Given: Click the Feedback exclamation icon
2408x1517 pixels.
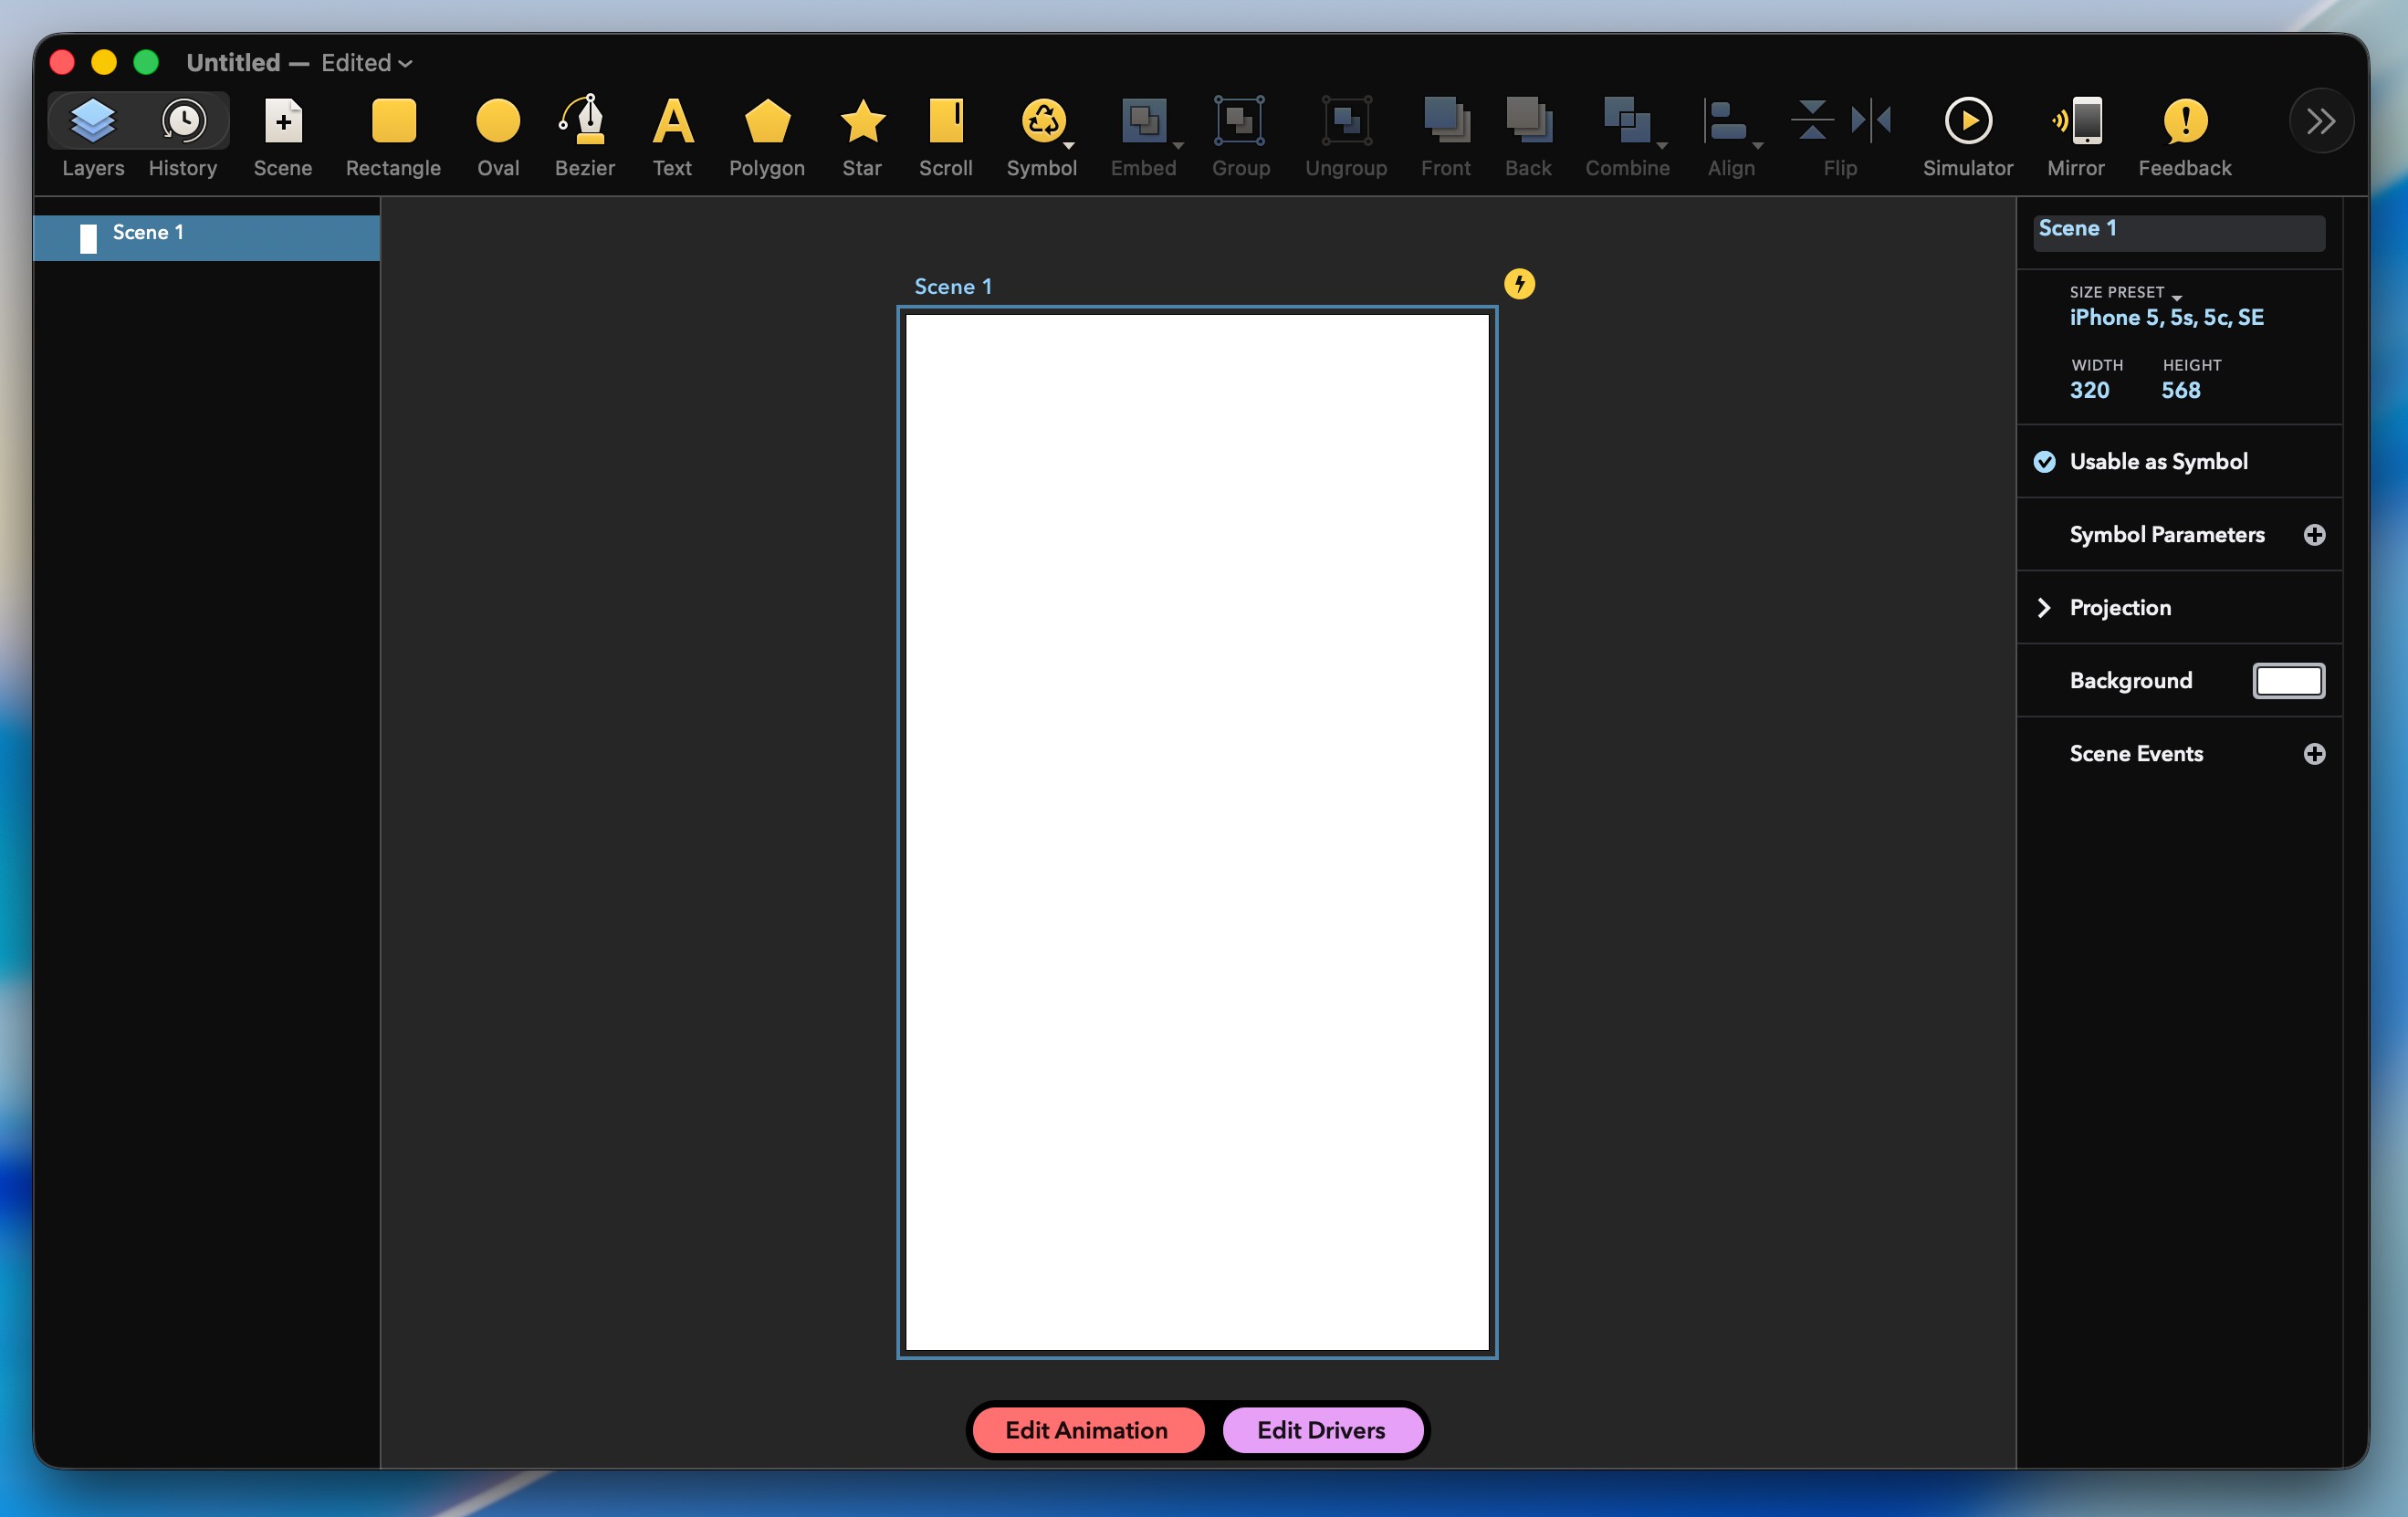Looking at the screenshot, I should 2184,122.
